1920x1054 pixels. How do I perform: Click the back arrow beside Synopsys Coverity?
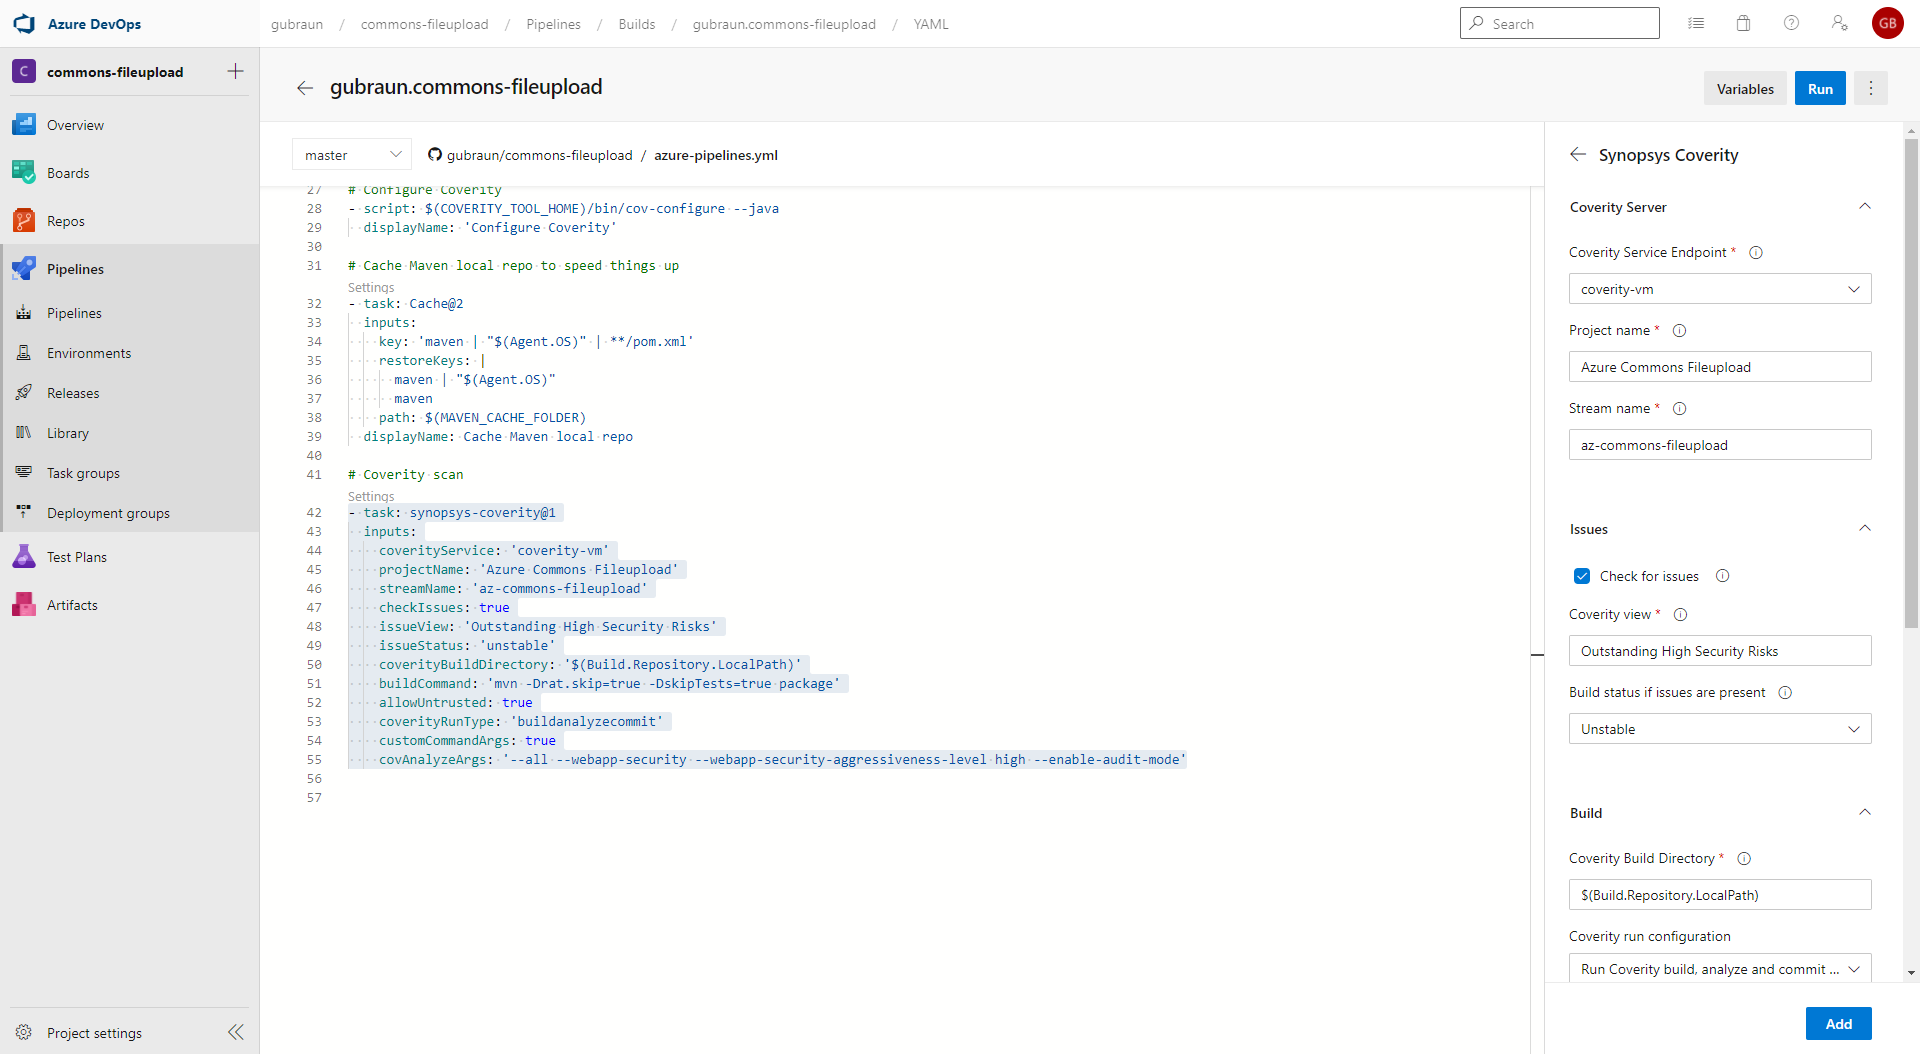[x=1578, y=154]
